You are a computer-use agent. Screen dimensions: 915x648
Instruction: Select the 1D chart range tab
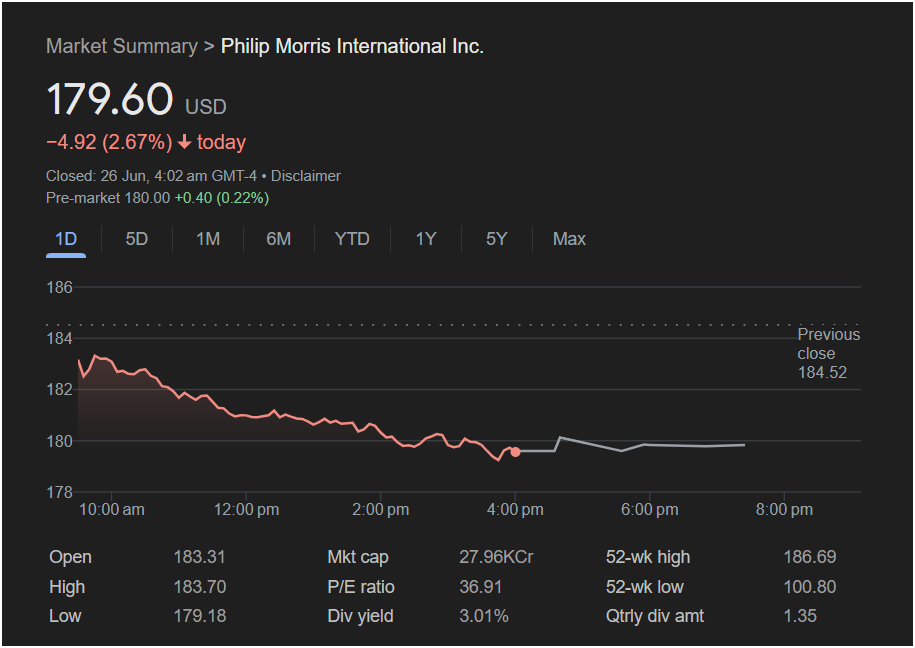point(66,239)
